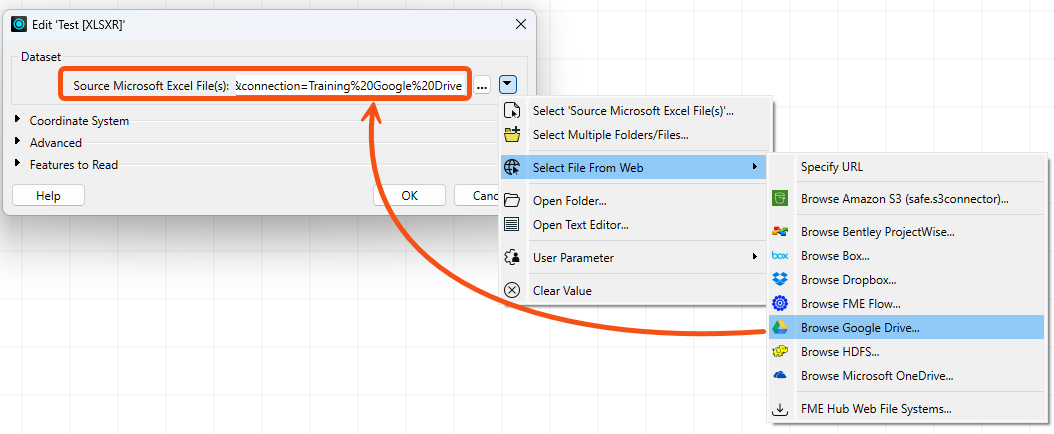The height and width of the screenshot is (434, 1054).
Task: Choose Open Text Editor... from the menu
Action: (x=636, y=224)
